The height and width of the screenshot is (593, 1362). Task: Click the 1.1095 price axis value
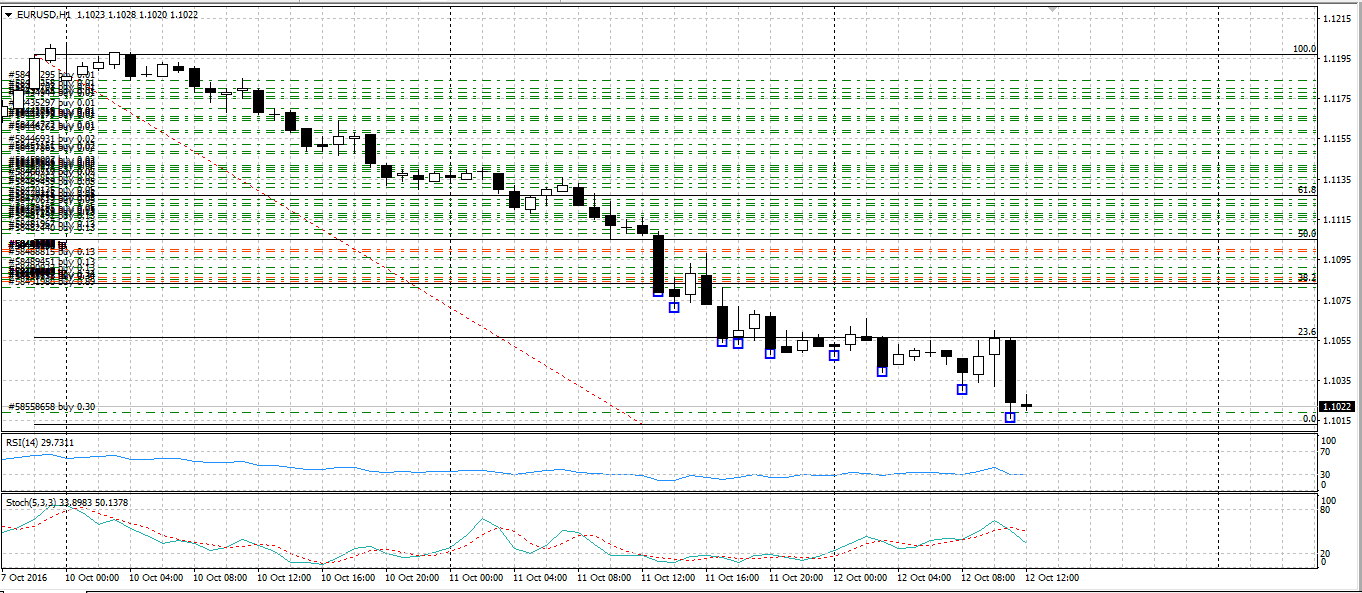tap(1337, 260)
